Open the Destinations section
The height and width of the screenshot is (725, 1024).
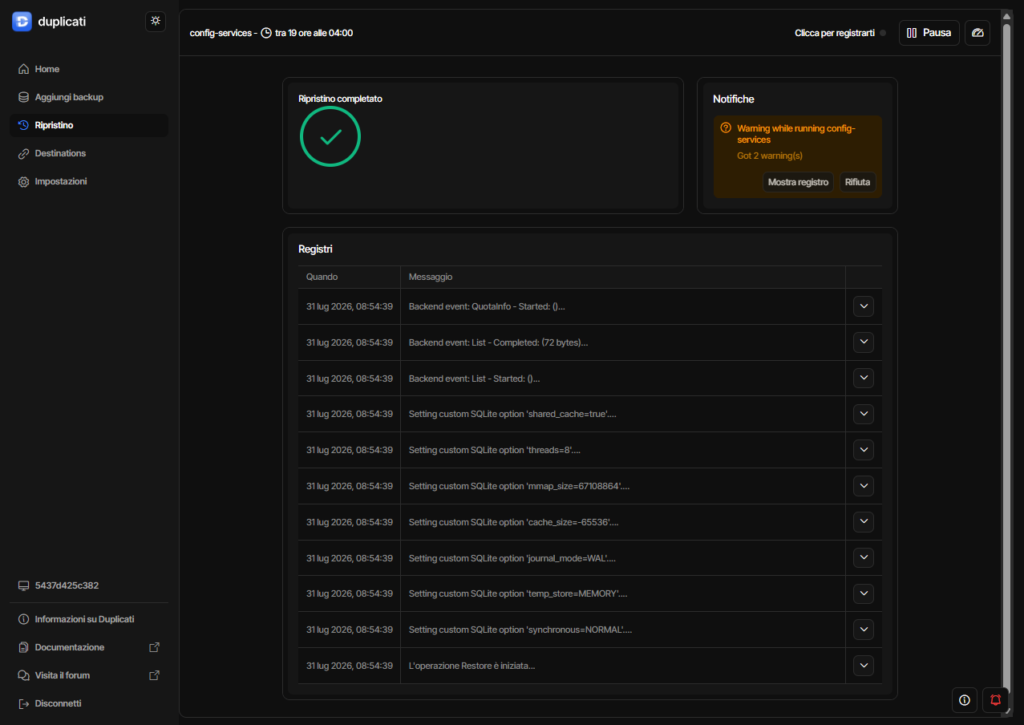point(89,153)
